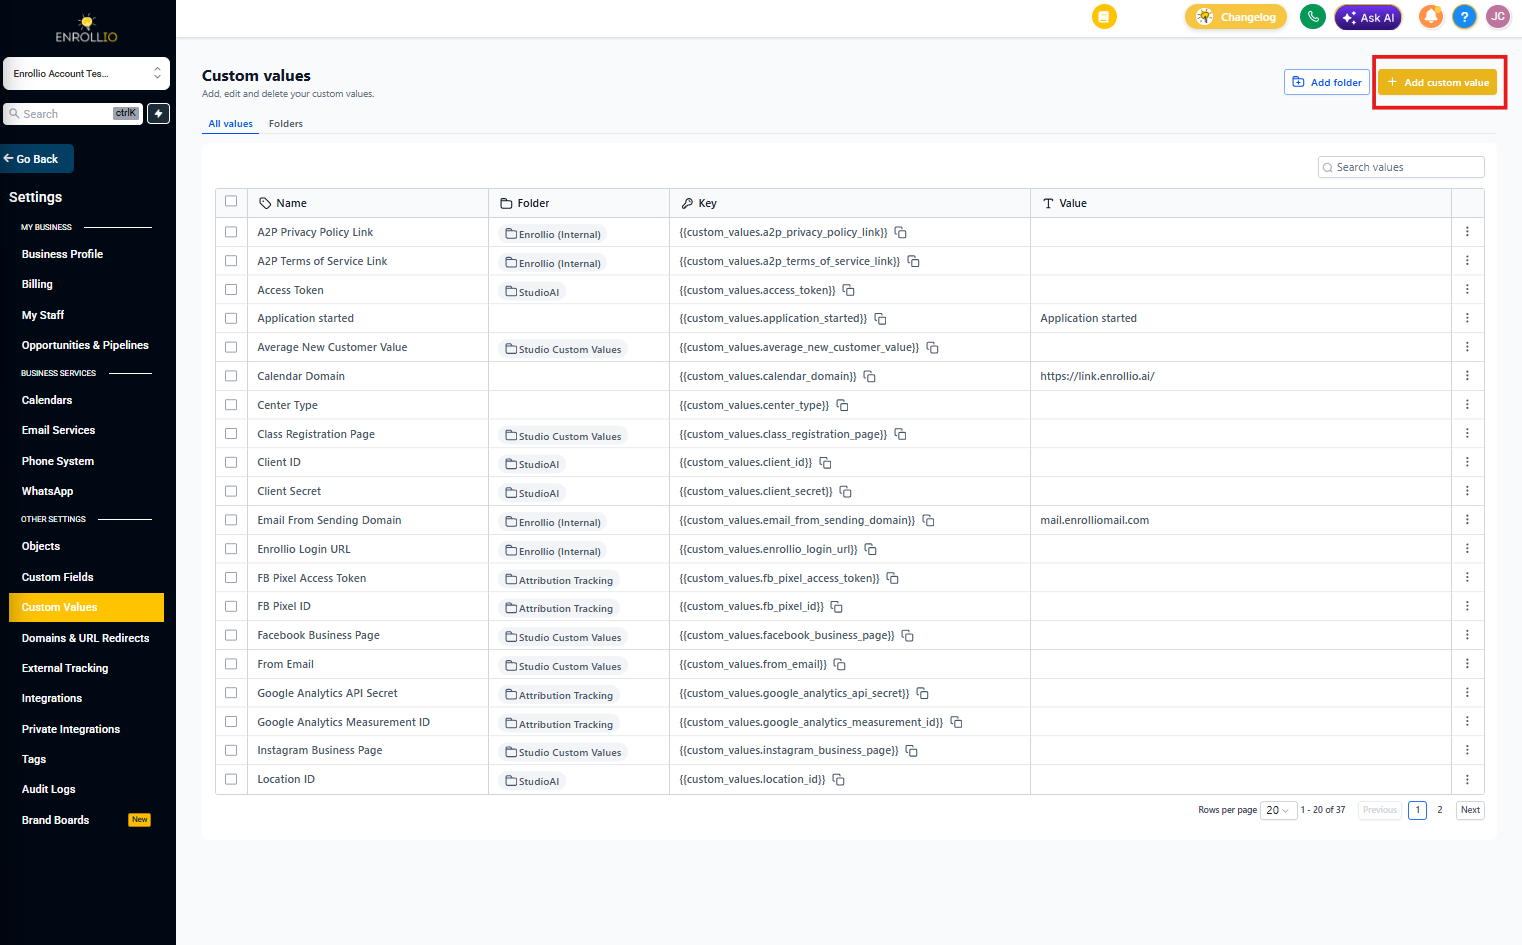Screen dimensions: 1522x945
Task: Launch the Ask AI button
Action: [x=1368, y=17]
